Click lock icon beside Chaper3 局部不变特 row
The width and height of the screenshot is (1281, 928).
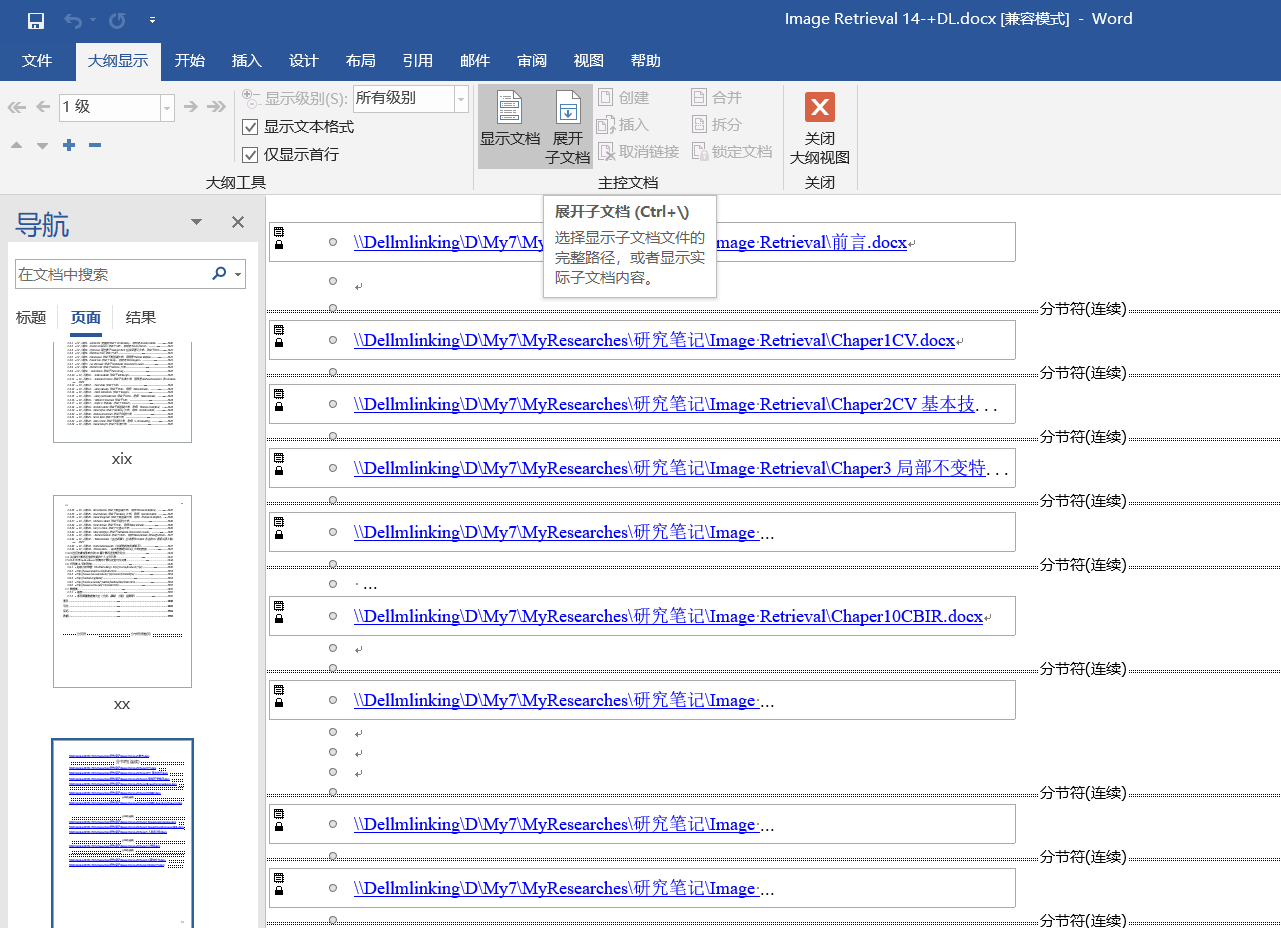point(278,472)
